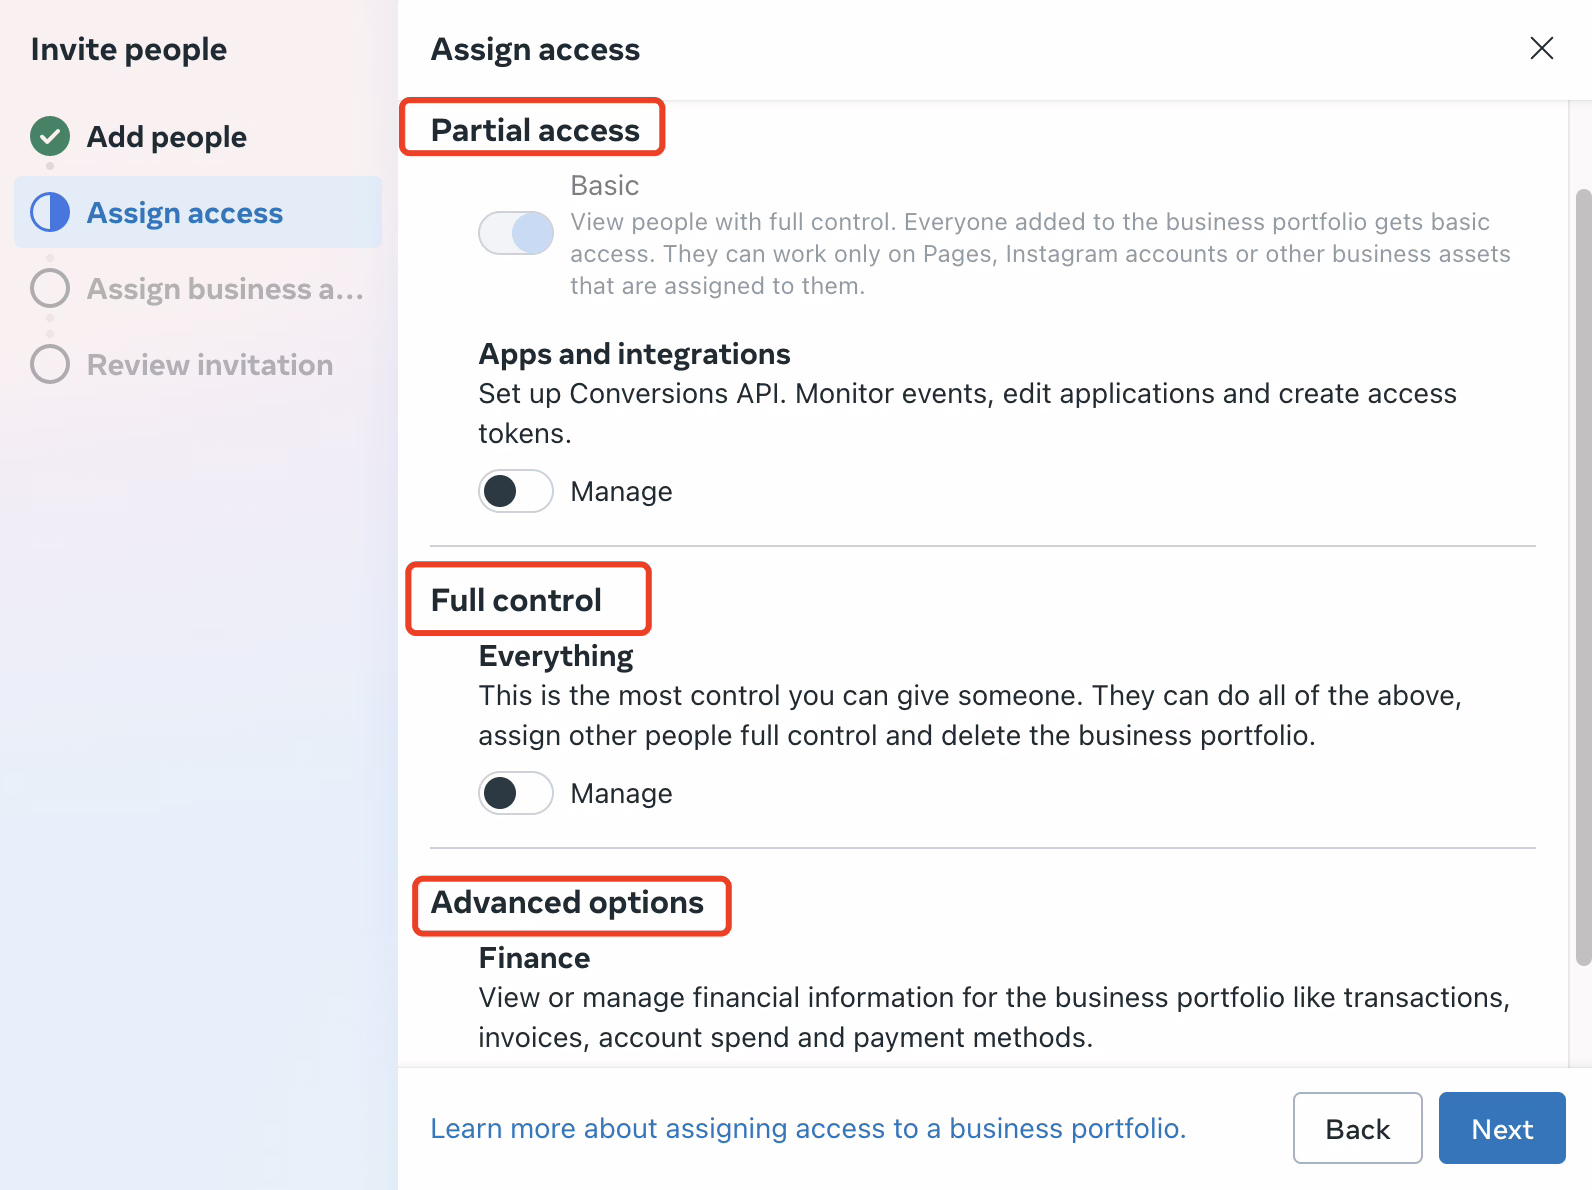The width and height of the screenshot is (1592, 1190).
Task: Click the Finance option title
Action: point(534,958)
